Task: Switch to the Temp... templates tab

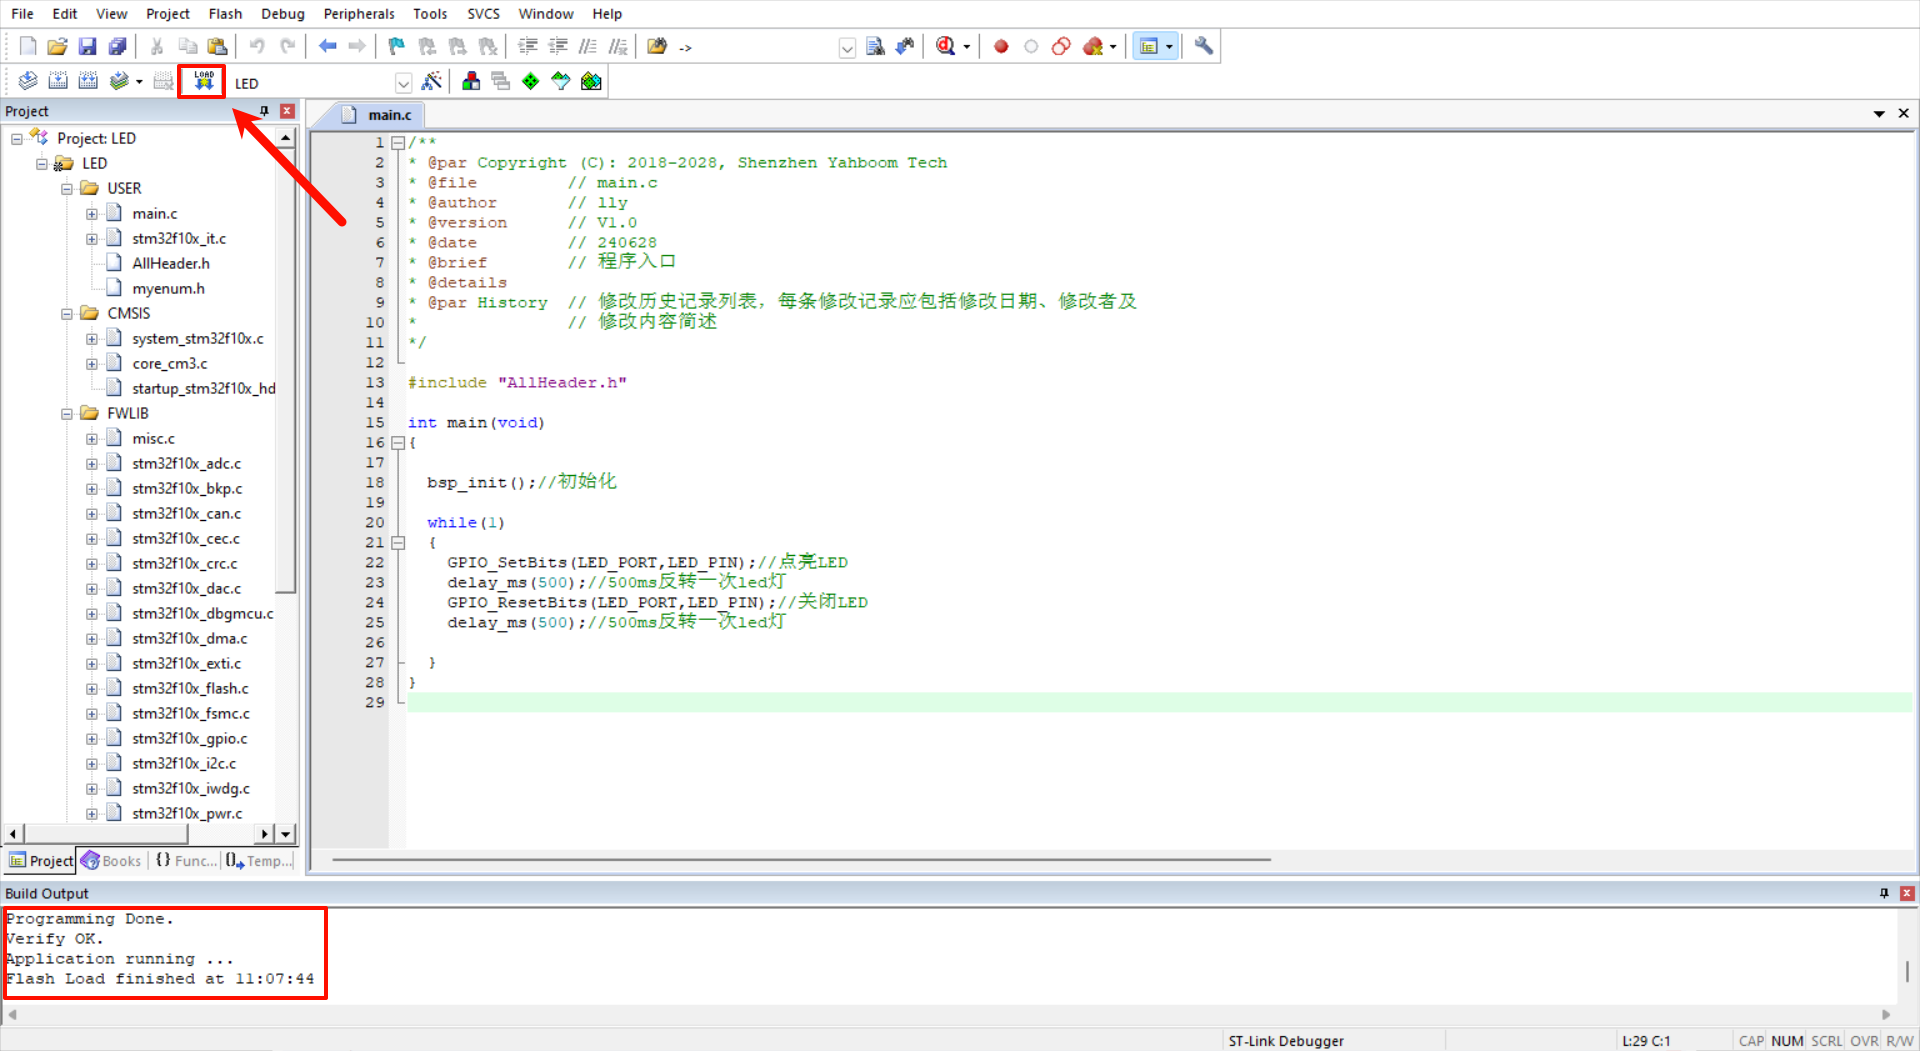Action: pos(259,861)
